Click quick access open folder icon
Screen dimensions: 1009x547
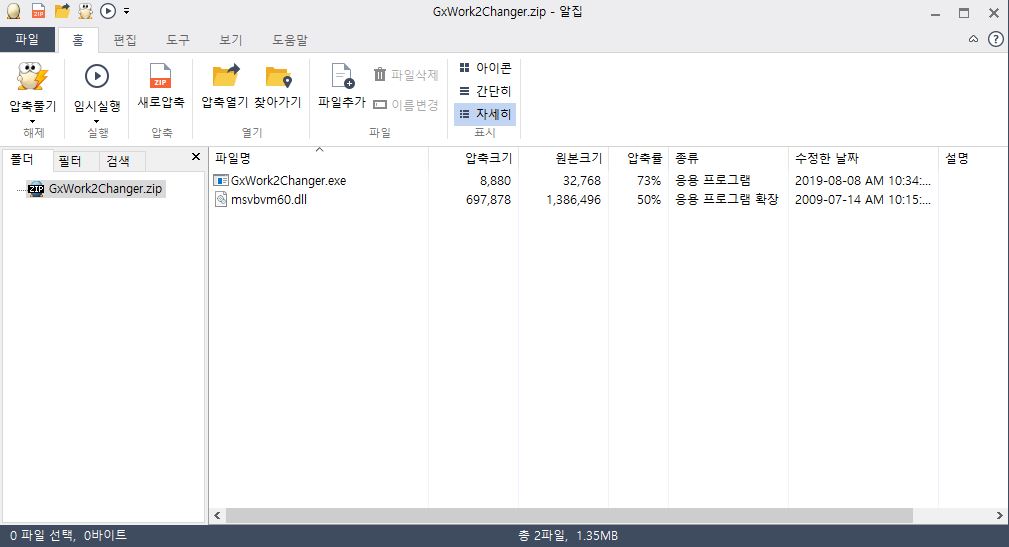coord(62,10)
